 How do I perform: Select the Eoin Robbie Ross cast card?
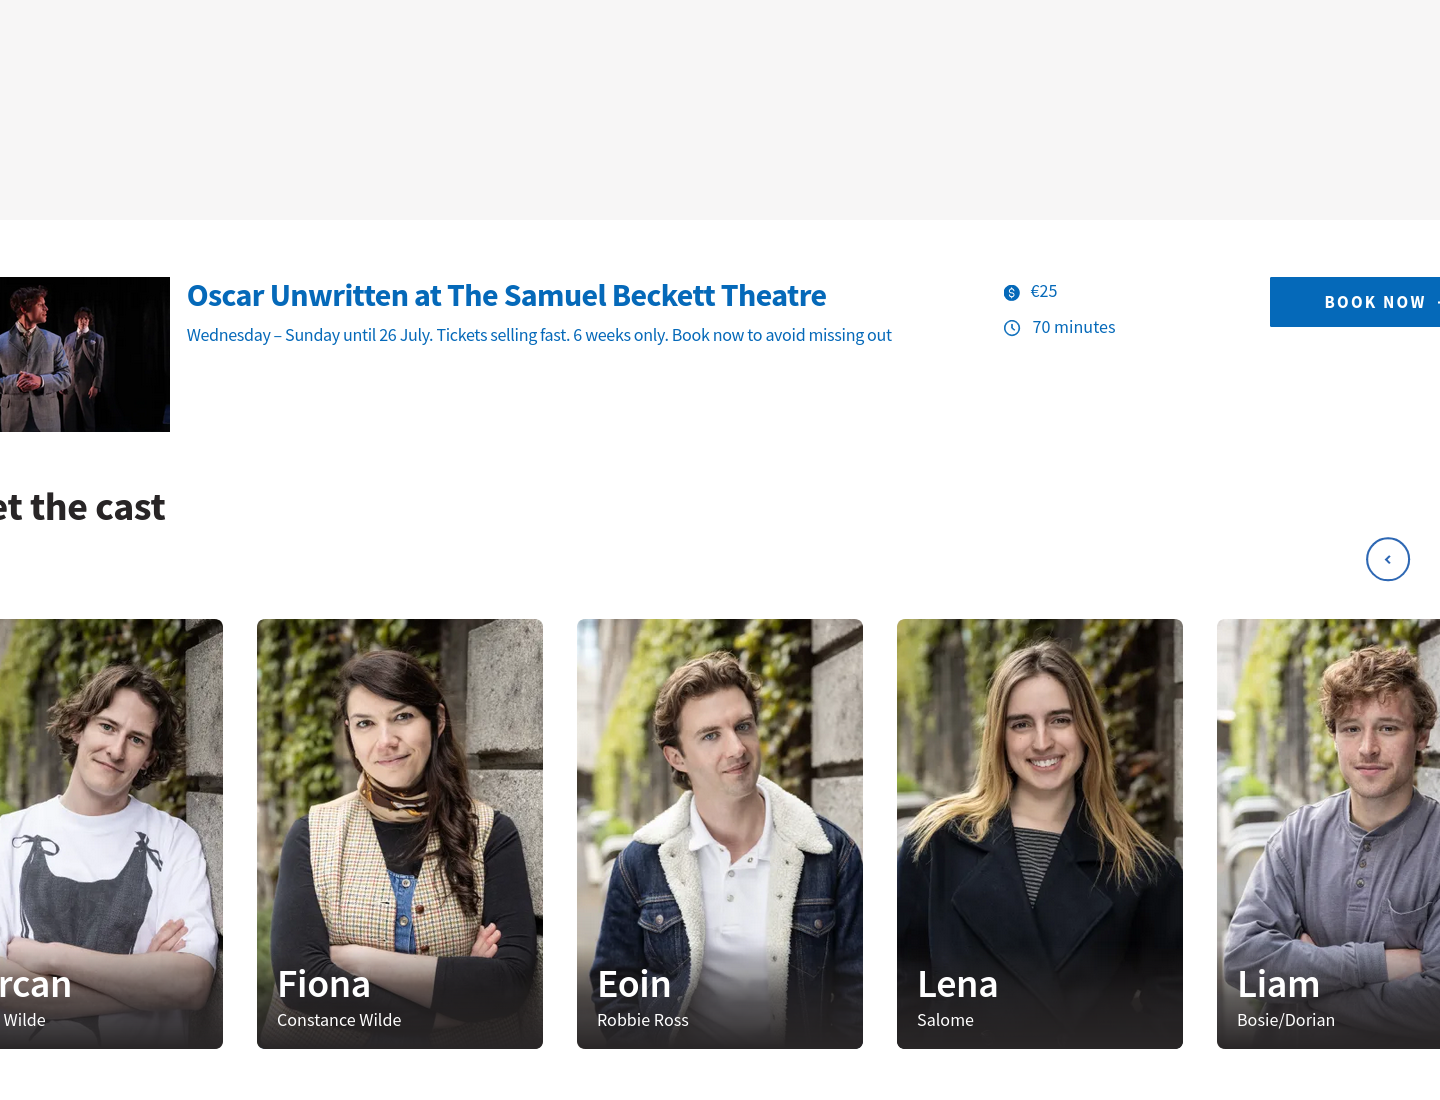coord(720,834)
